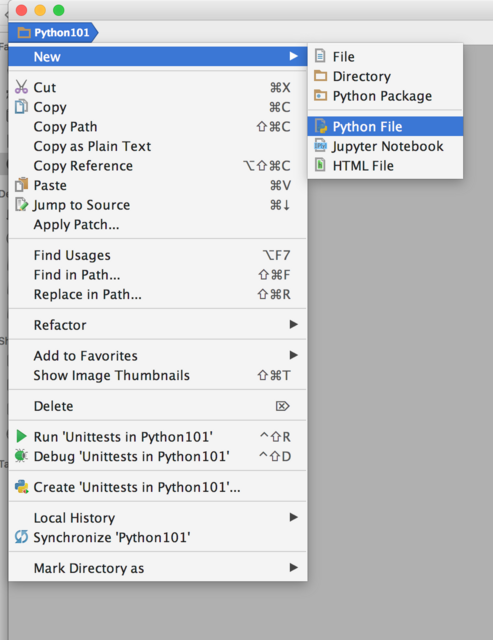
Task: Click the copy pages icon beside Copy
Action: pos(21,107)
